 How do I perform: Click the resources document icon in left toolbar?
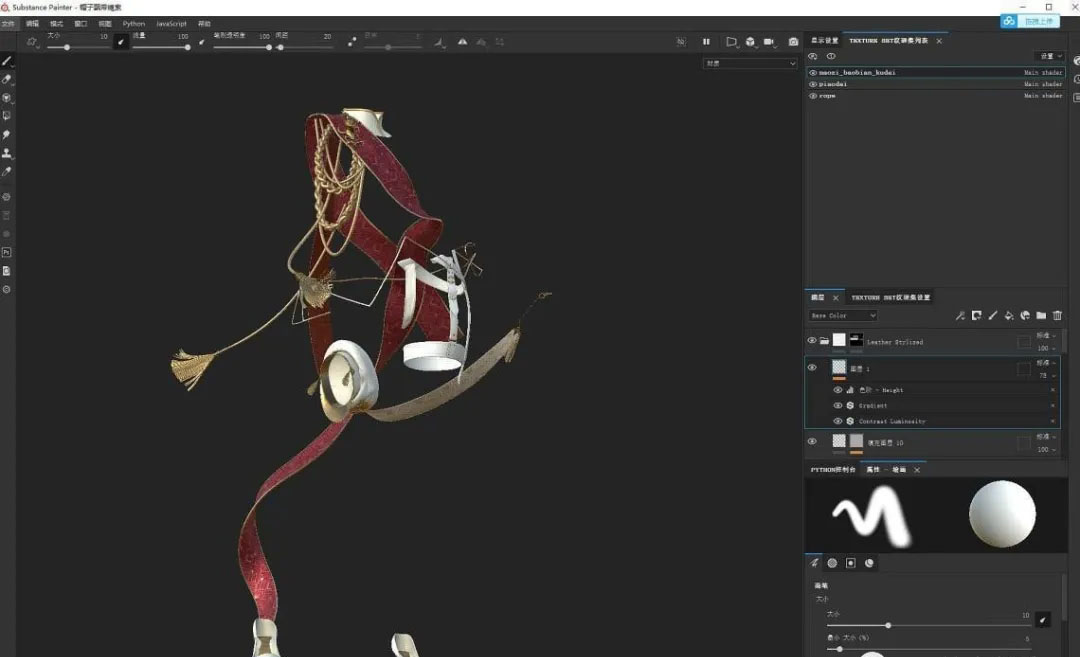click(7, 271)
